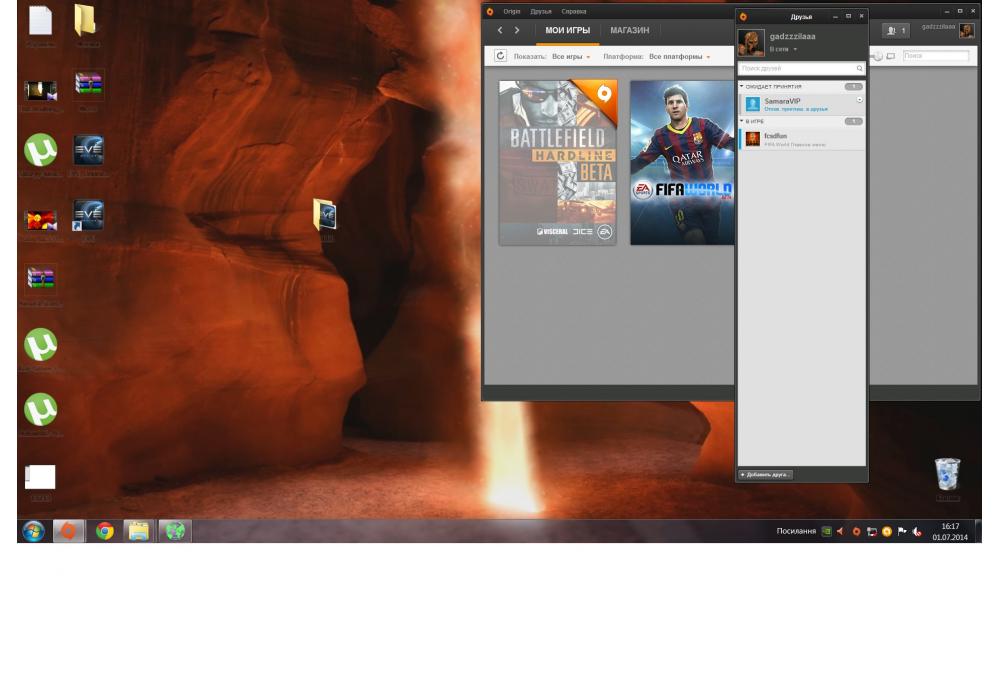Open the 'Все игры' filter dropdown
1000x700 pixels.
571,57
